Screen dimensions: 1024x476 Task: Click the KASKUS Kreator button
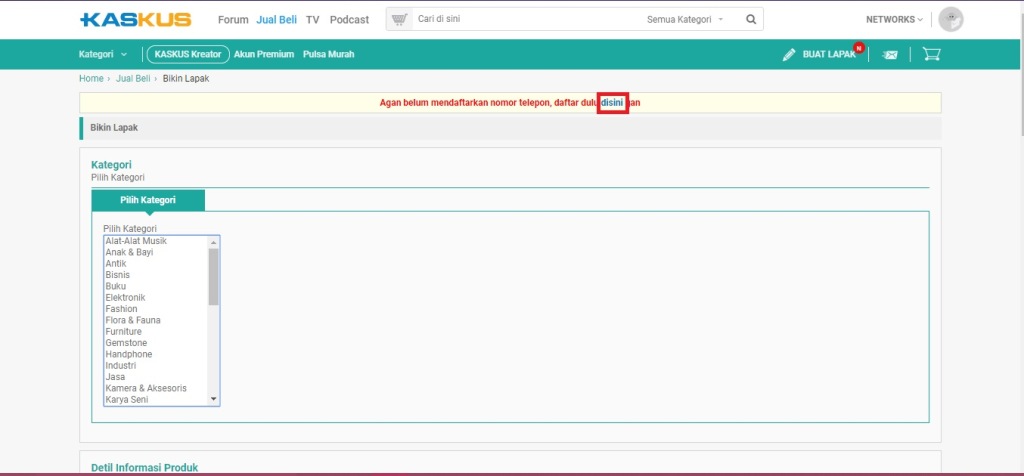188,54
